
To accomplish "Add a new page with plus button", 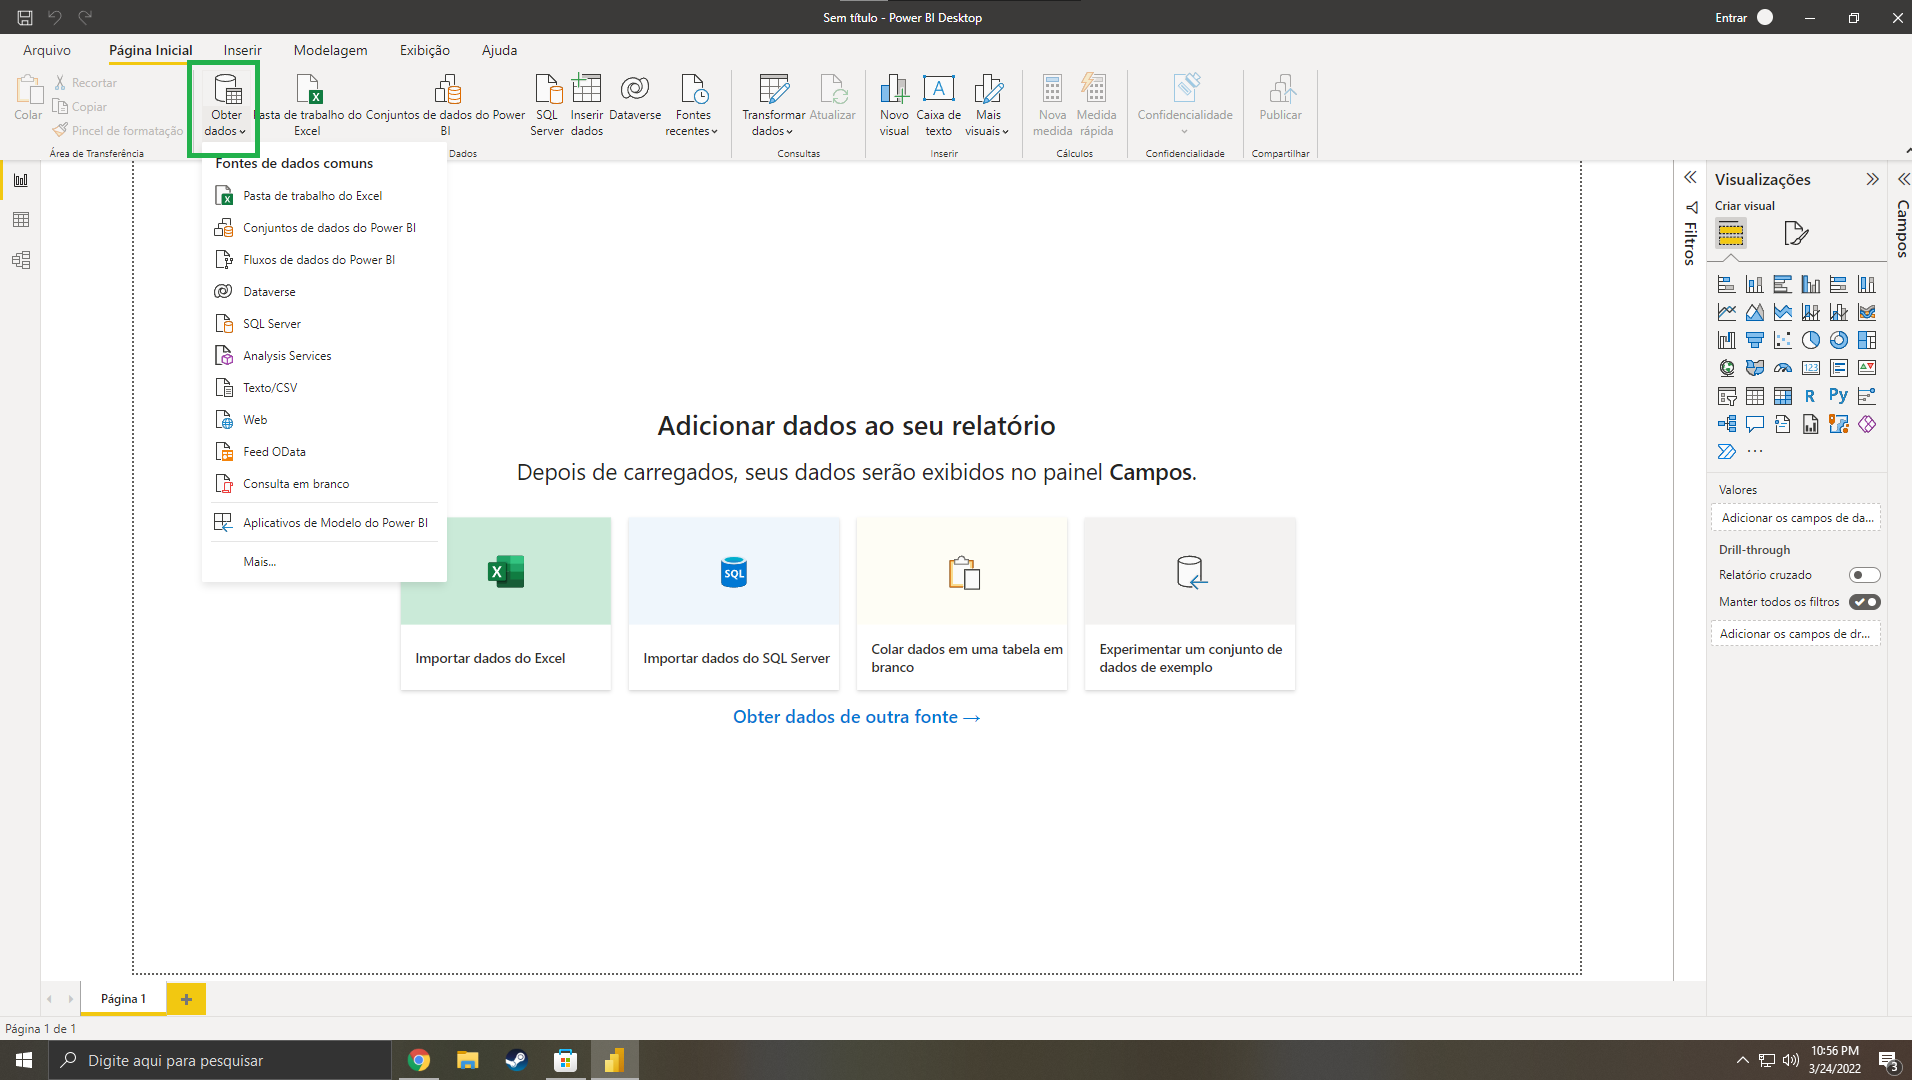I will click(186, 999).
